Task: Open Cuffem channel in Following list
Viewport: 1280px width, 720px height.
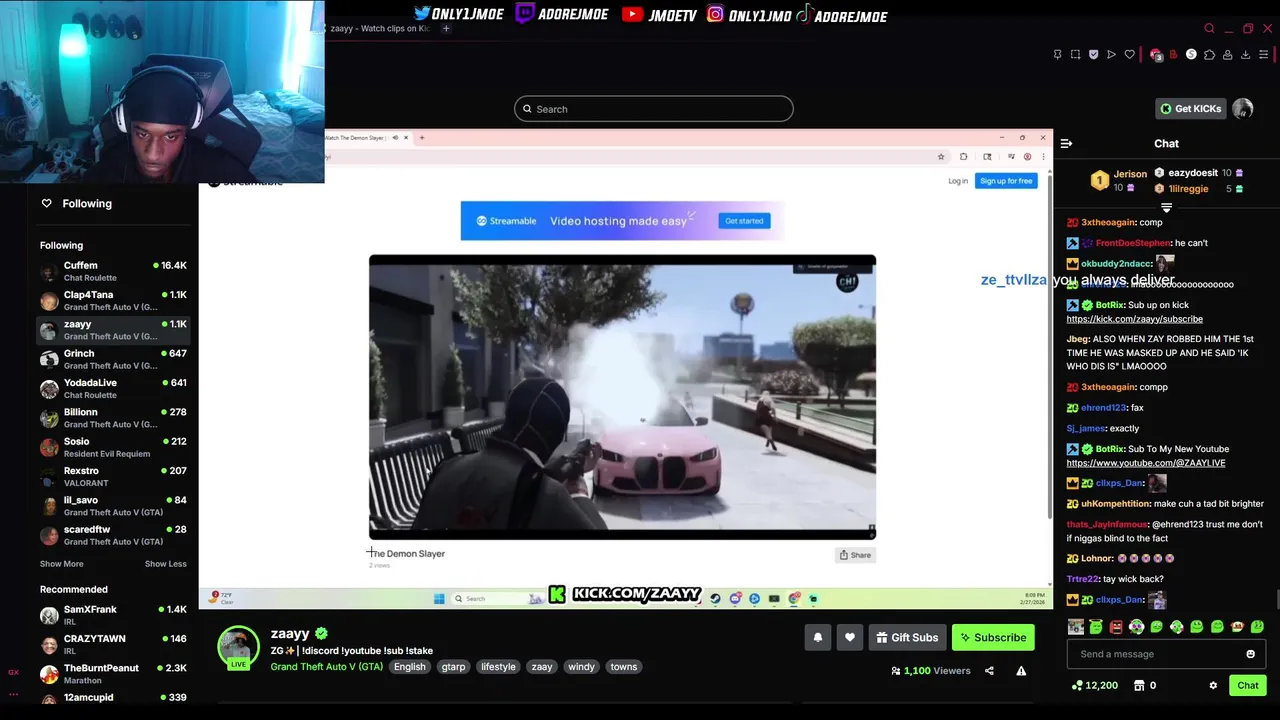Action: click(x=113, y=271)
